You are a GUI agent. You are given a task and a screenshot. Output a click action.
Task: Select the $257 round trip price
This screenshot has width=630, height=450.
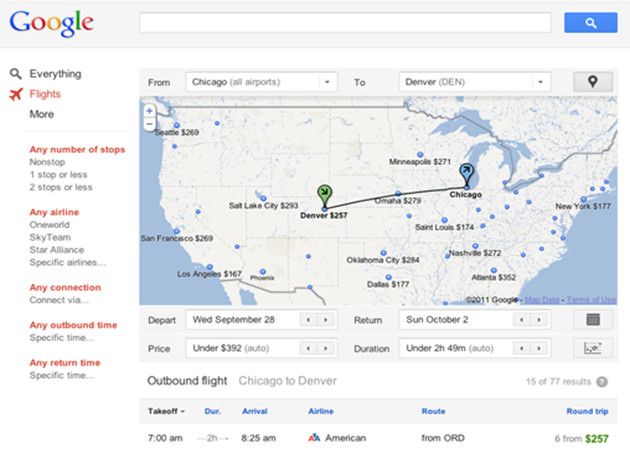click(x=596, y=438)
